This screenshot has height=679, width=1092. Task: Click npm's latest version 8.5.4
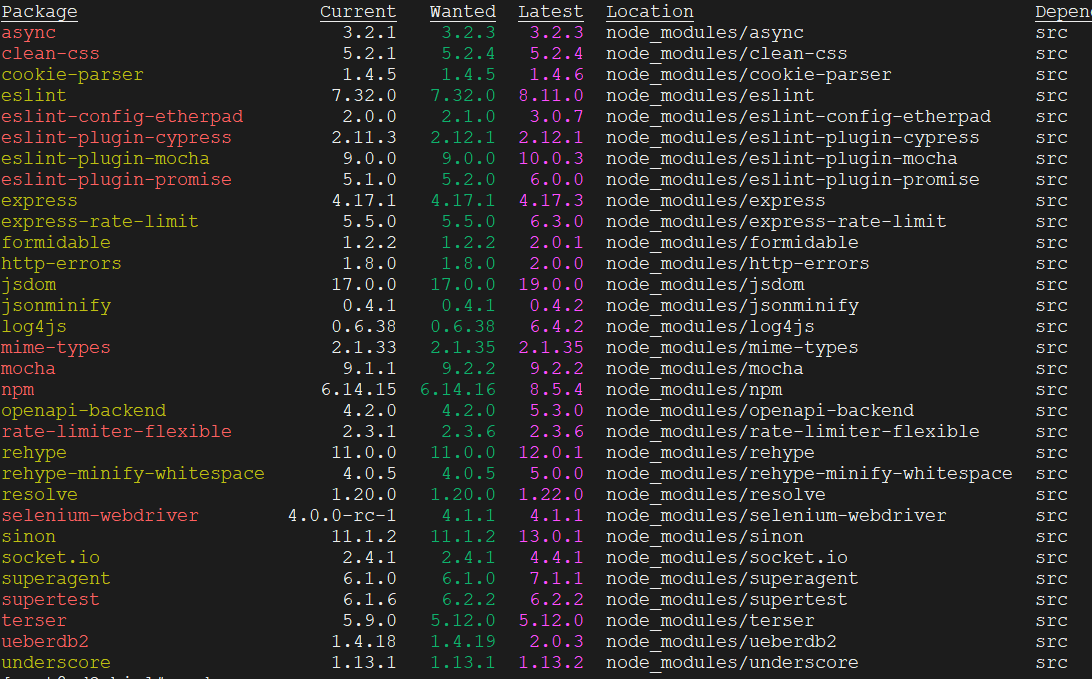pos(552,389)
